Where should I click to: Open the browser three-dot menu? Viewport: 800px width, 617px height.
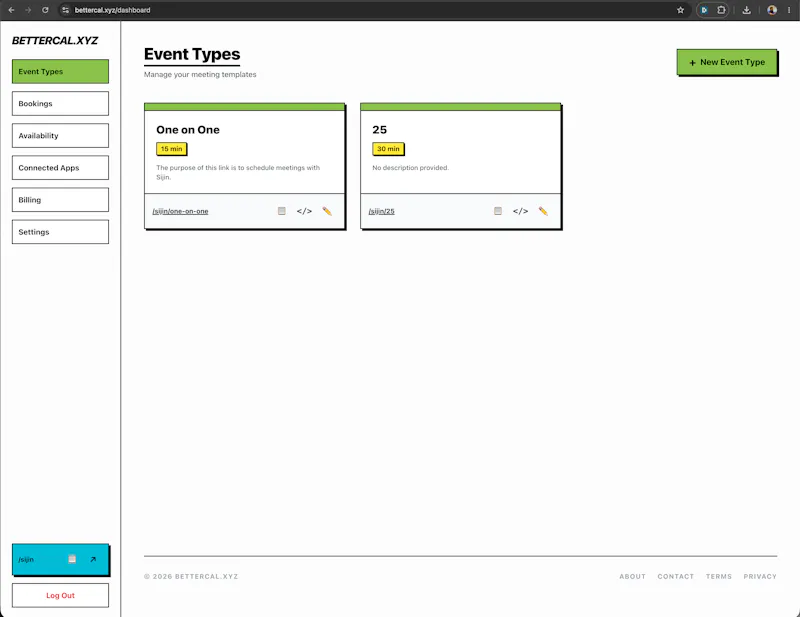click(x=789, y=10)
